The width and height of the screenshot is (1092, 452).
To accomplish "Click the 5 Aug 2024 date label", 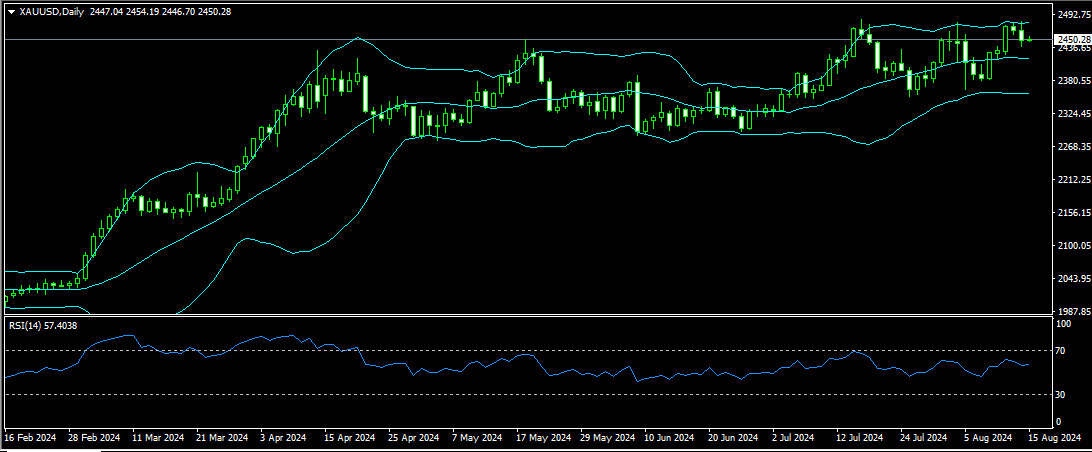I will point(985,438).
